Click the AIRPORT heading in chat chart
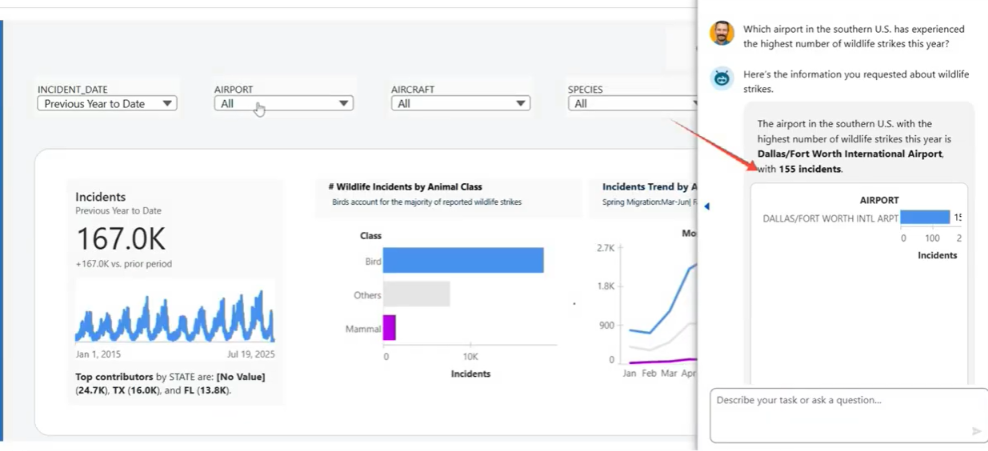The width and height of the screenshot is (988, 451). [879, 200]
